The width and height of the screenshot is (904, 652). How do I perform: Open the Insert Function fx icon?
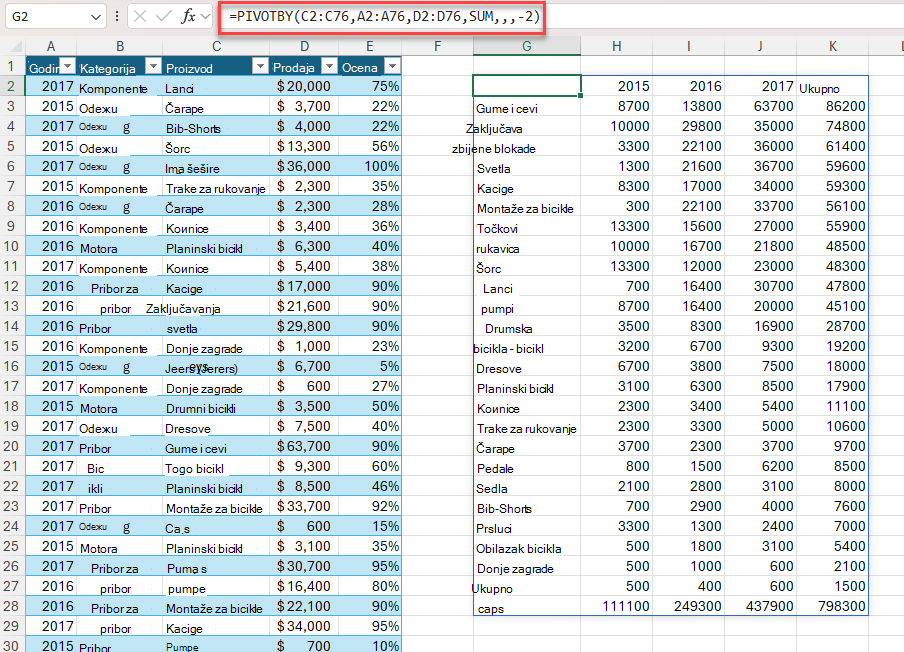(188, 16)
